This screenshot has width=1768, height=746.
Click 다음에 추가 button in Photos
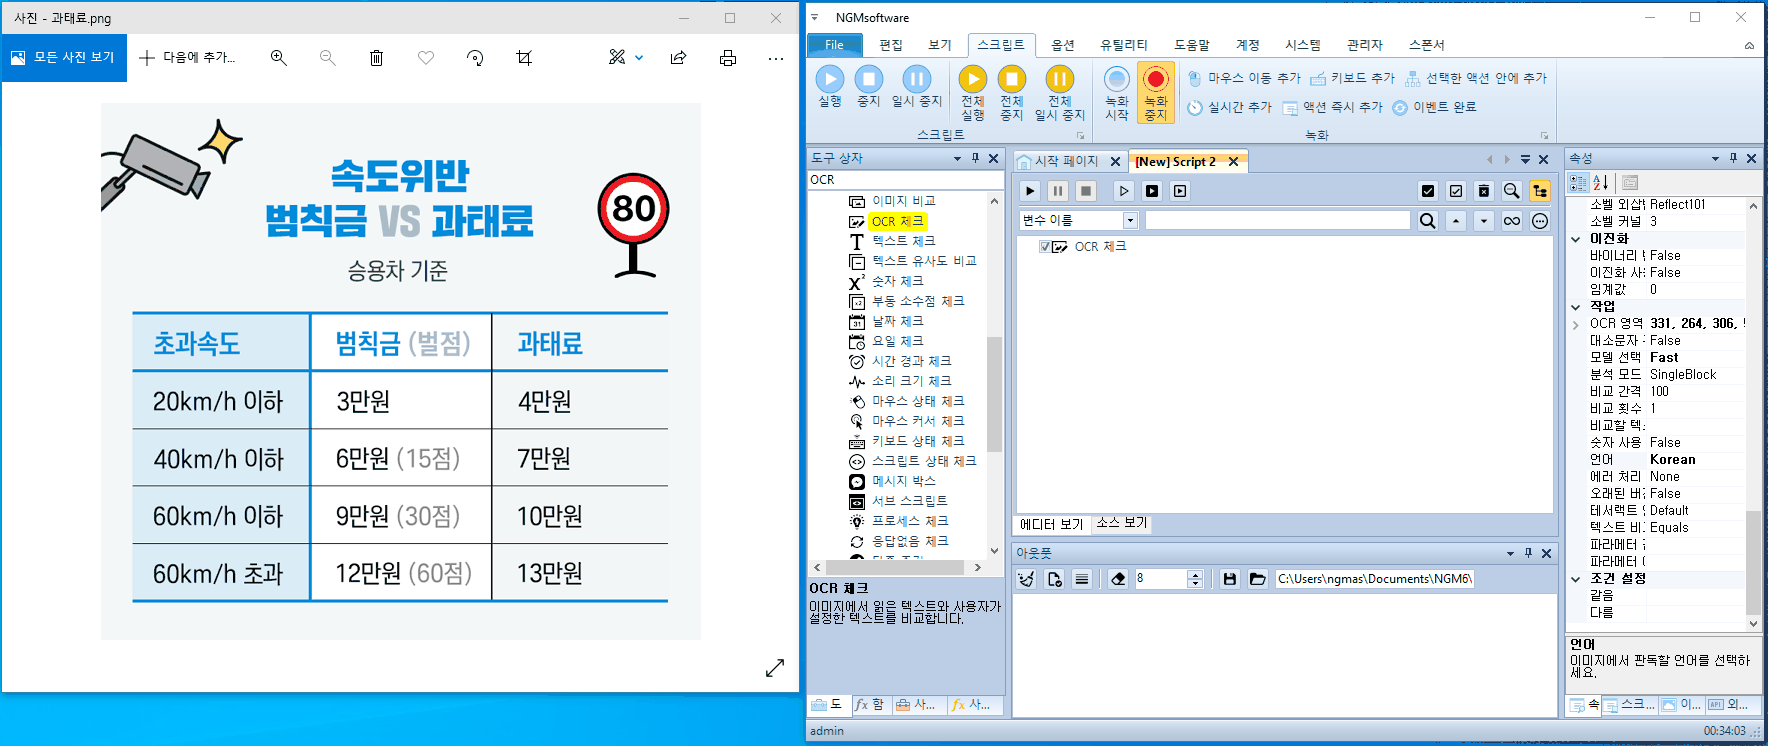tap(188, 58)
